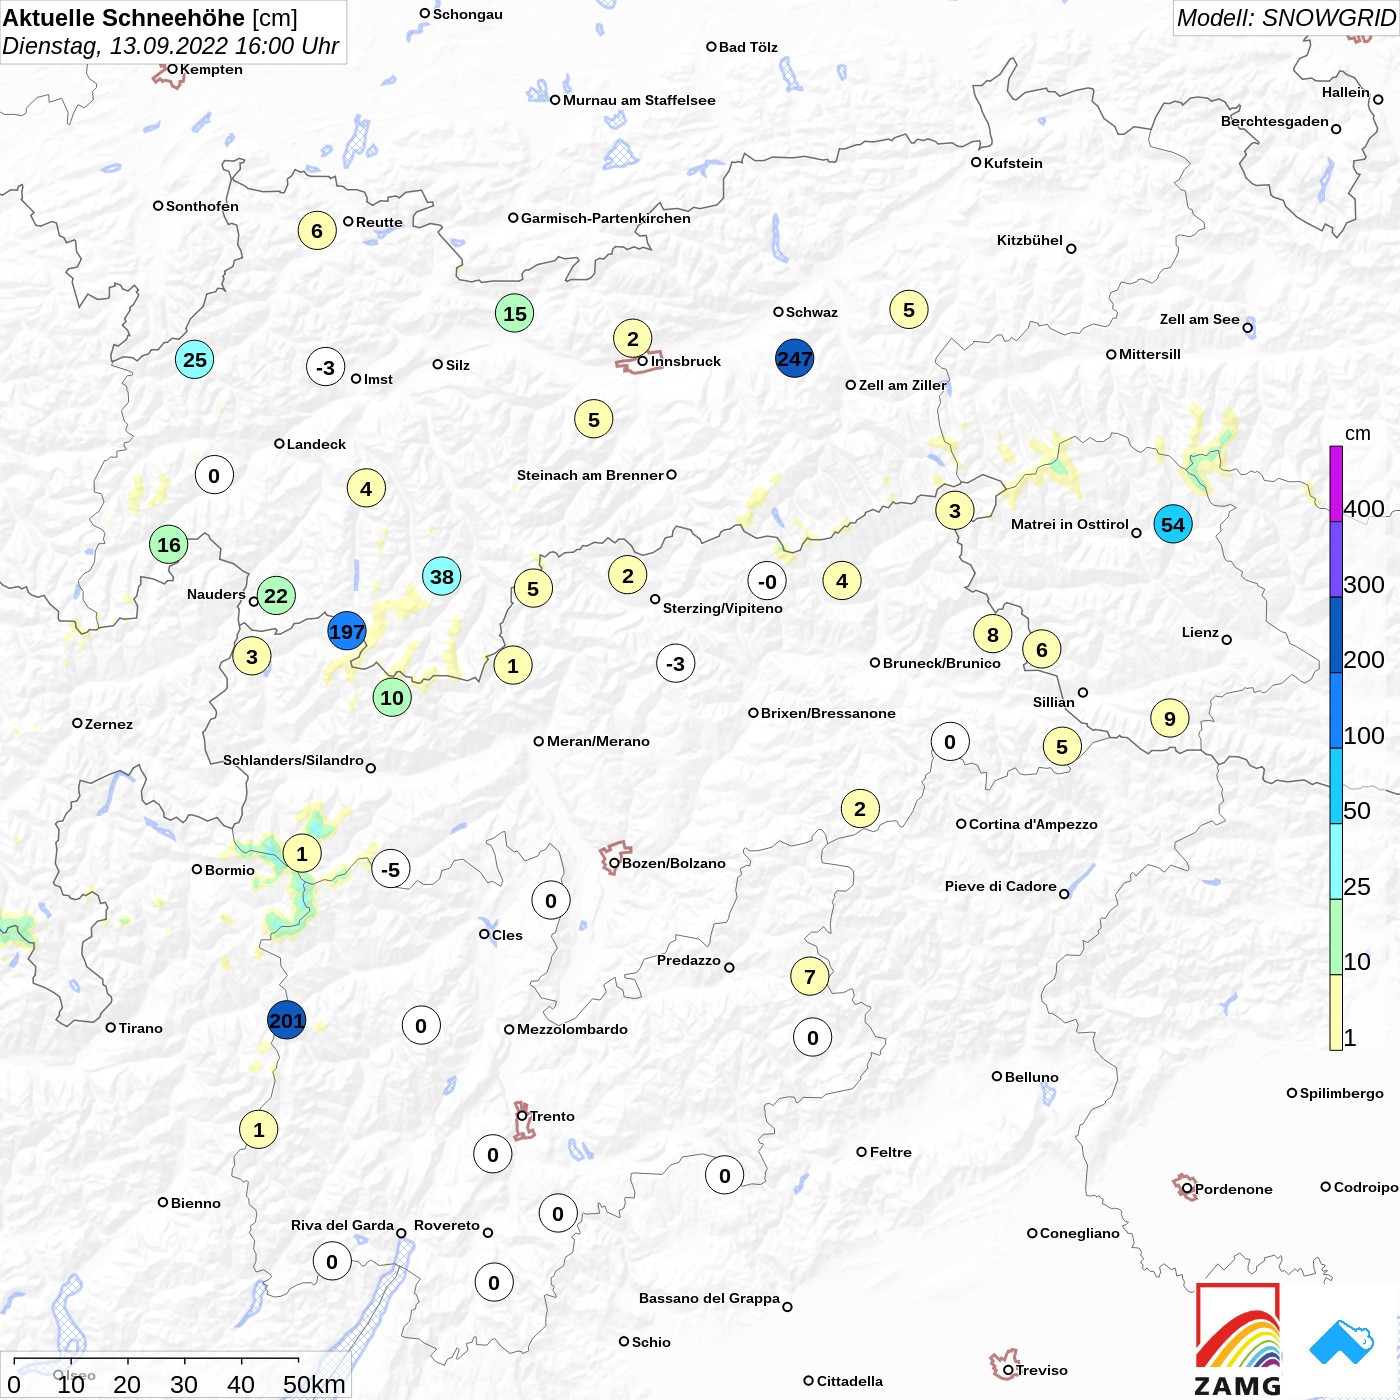Viewport: 1400px width, 1400px height.
Task: Click the Belluno city label
Action: [1032, 1077]
